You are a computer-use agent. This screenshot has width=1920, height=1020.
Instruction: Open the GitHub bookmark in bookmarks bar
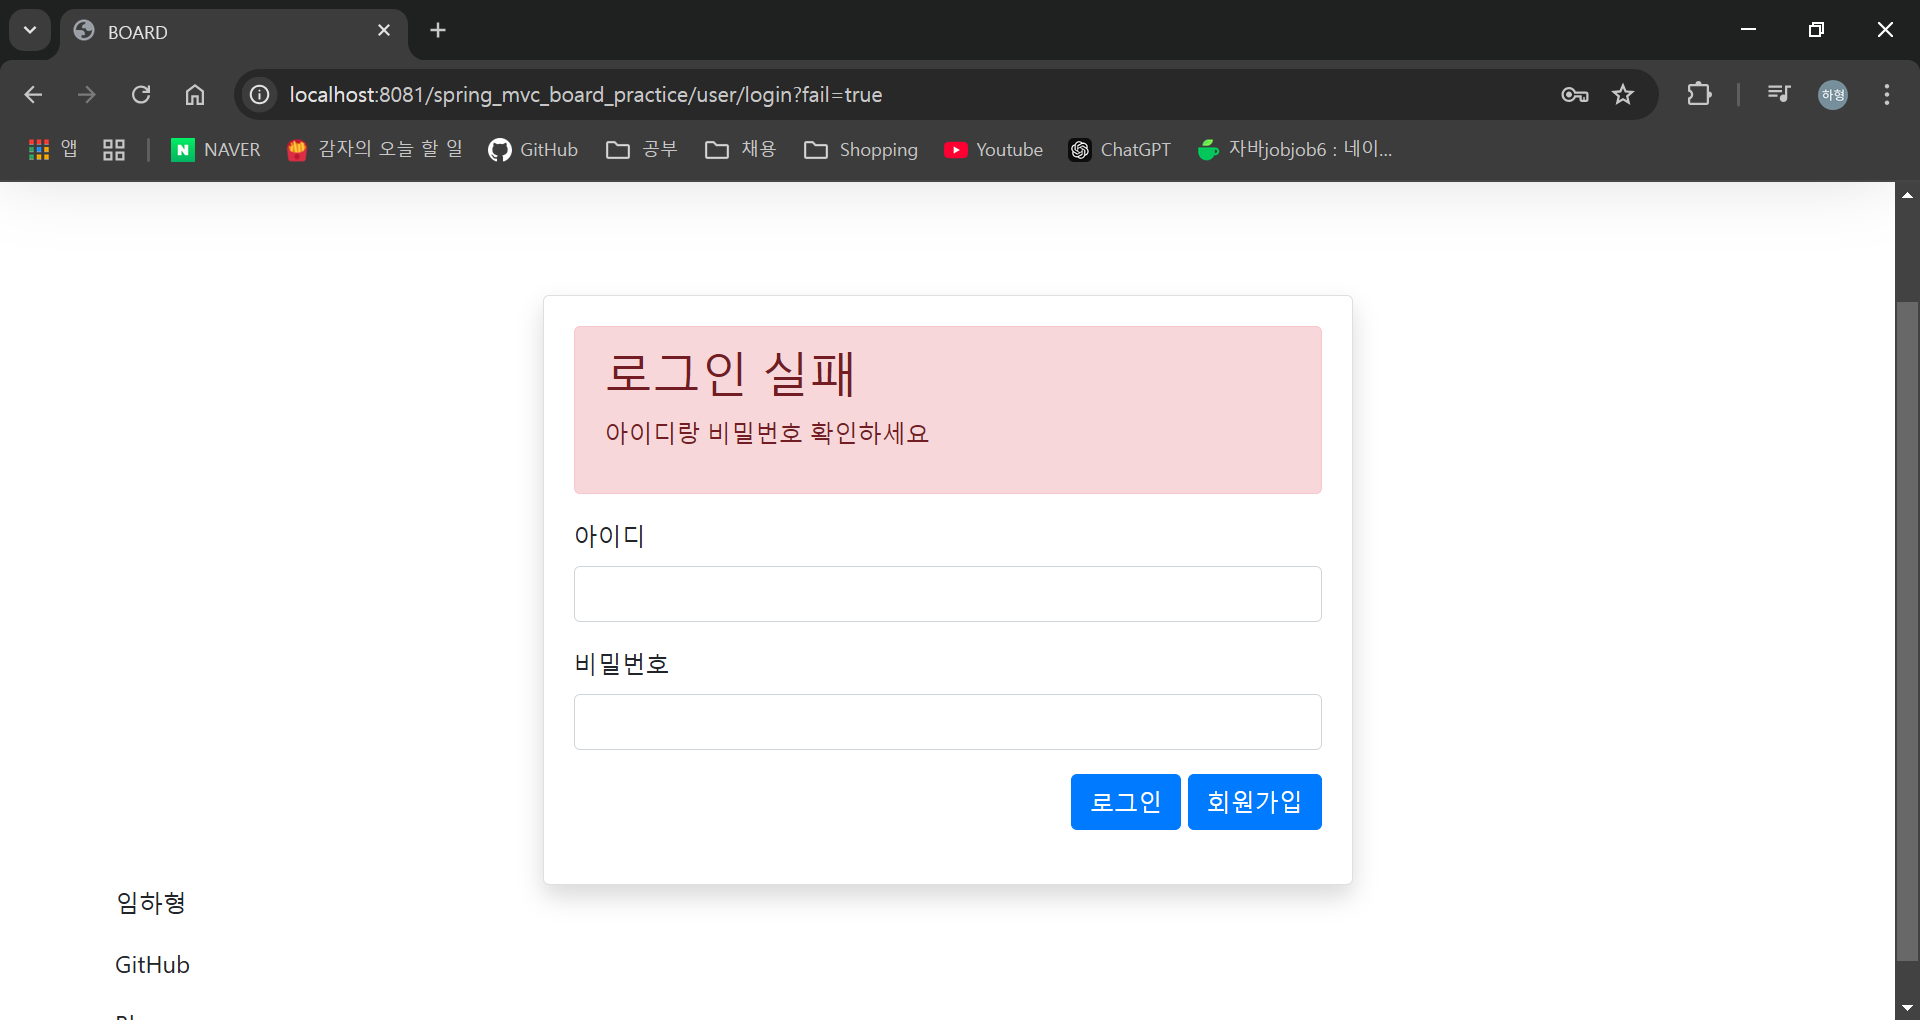point(533,150)
